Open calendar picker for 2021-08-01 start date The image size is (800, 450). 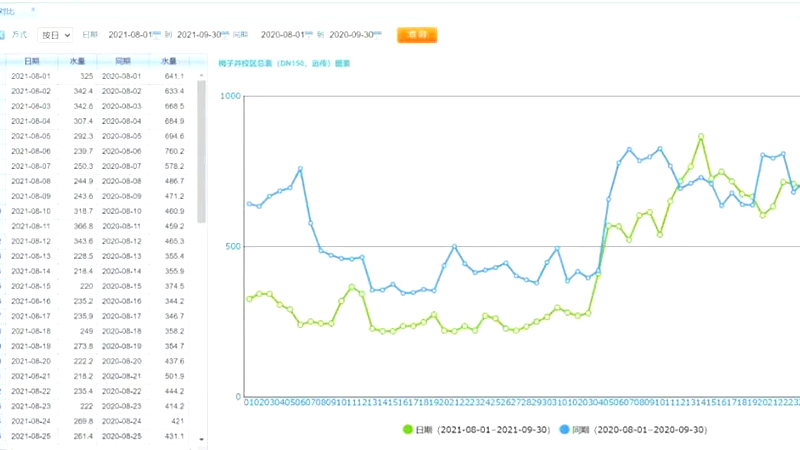(x=157, y=35)
